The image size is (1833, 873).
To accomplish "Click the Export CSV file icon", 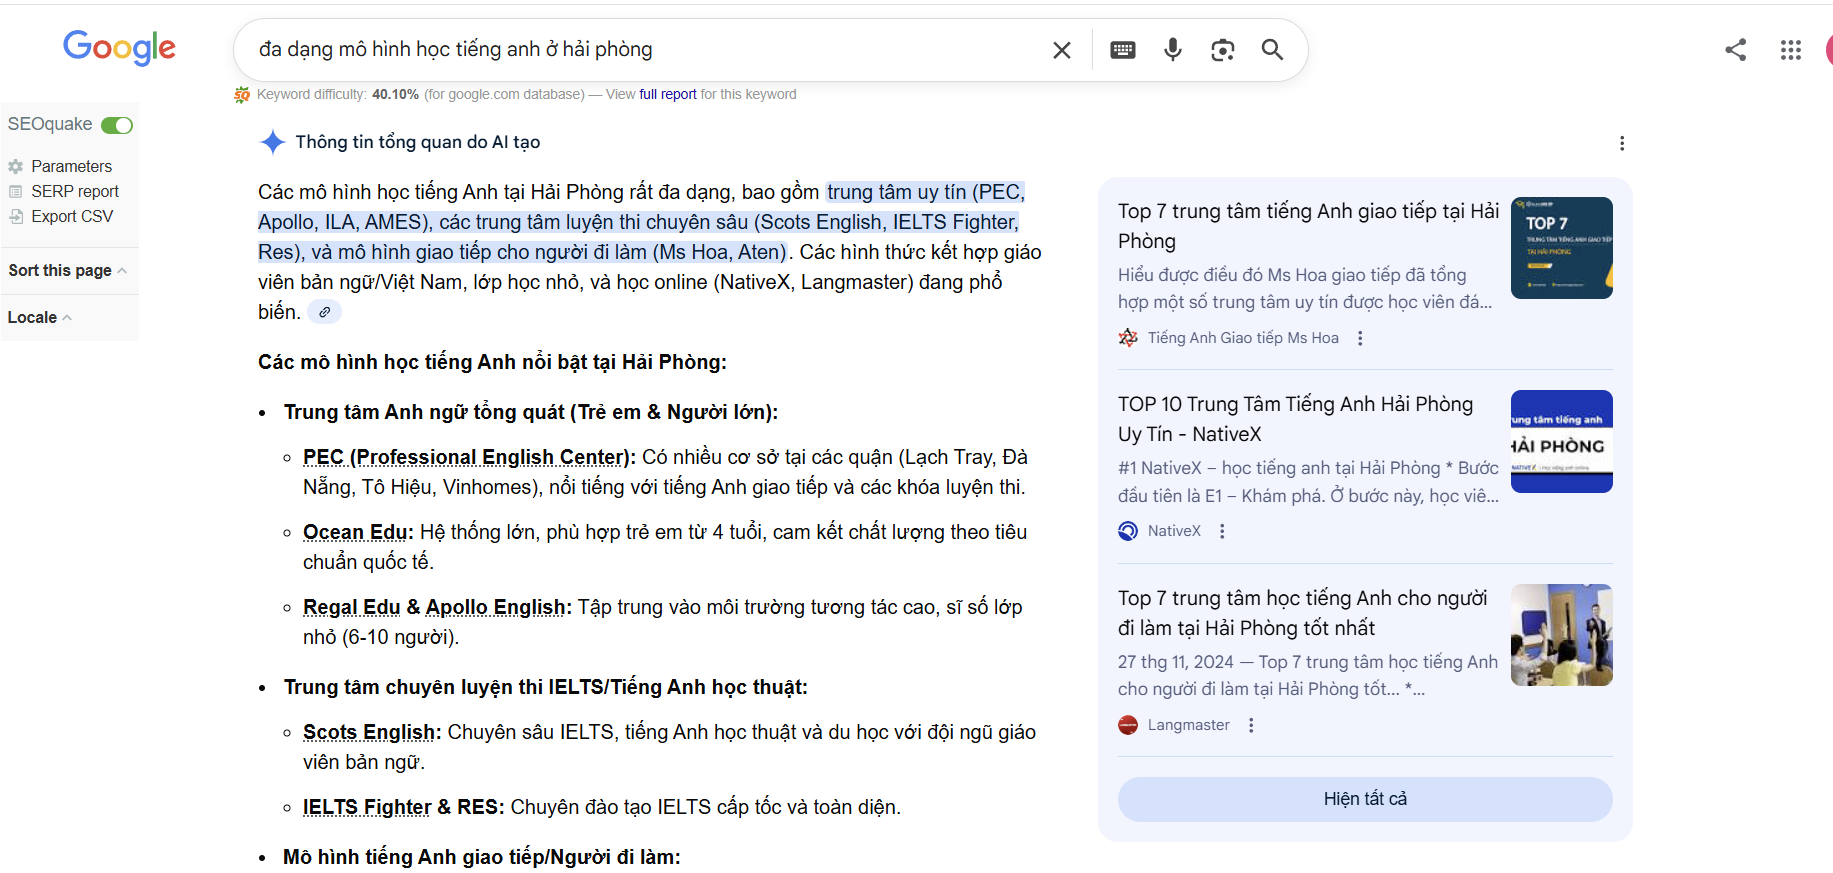I will (x=15, y=216).
